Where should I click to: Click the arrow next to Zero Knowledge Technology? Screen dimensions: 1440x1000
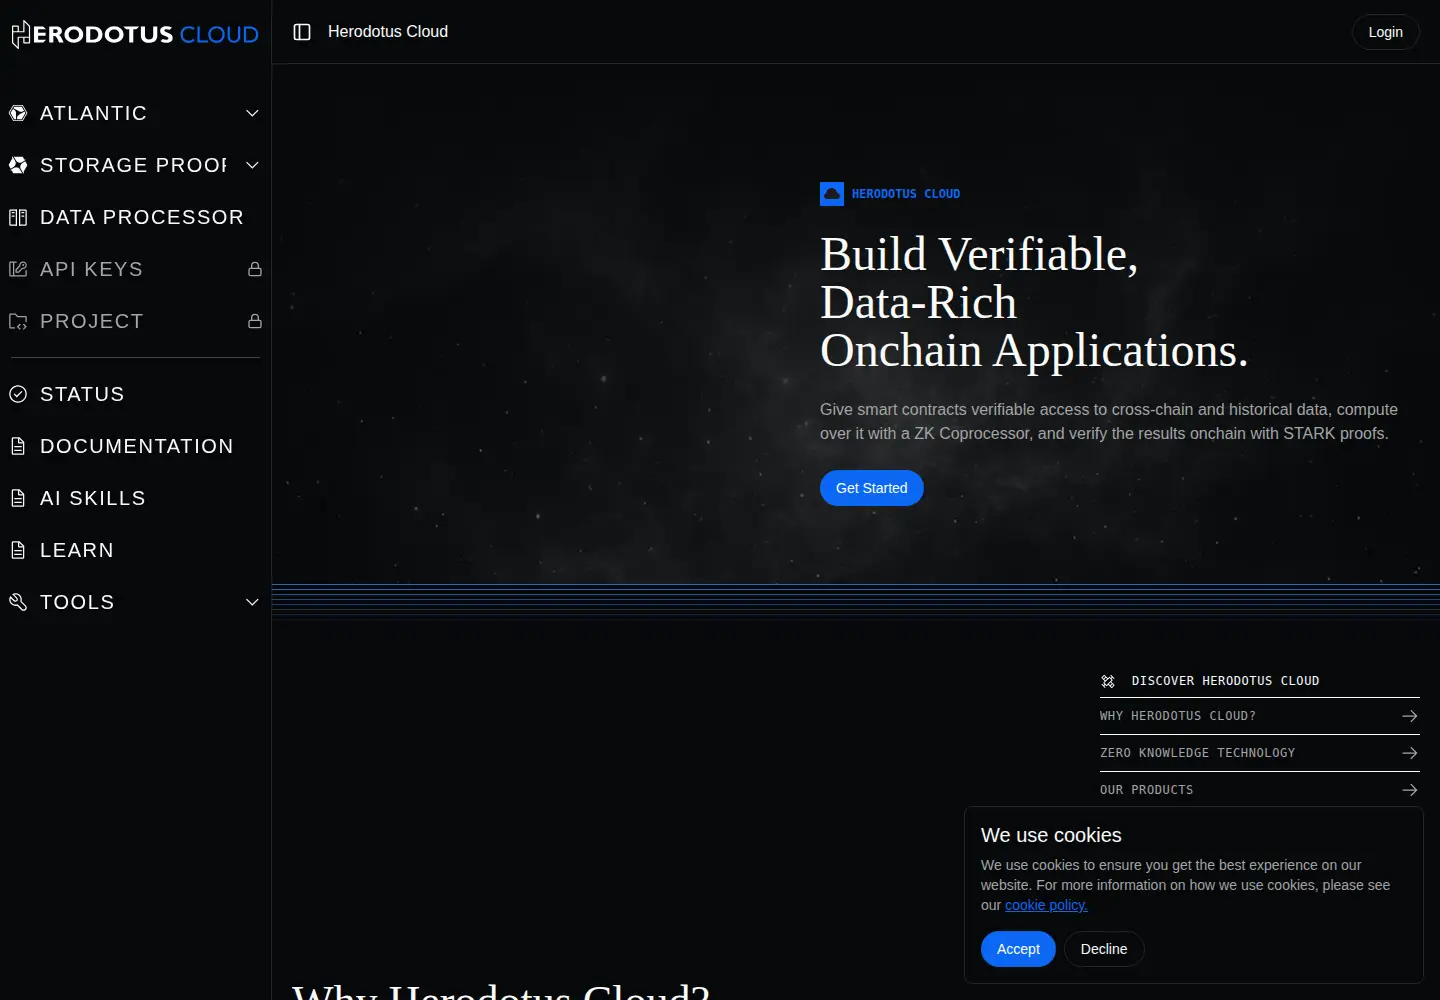pos(1410,753)
